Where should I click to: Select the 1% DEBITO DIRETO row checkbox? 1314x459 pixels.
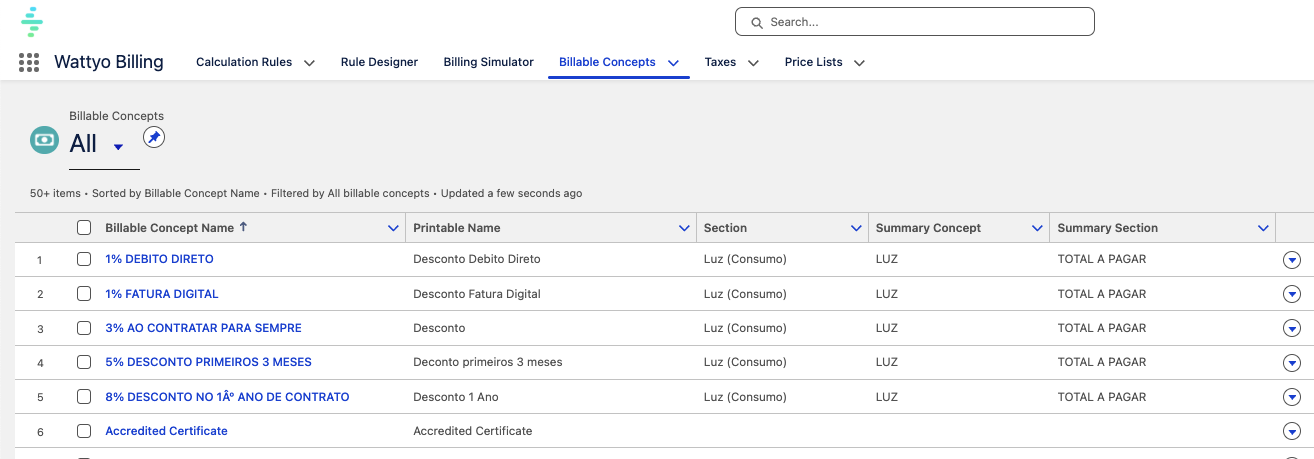[x=84, y=259]
